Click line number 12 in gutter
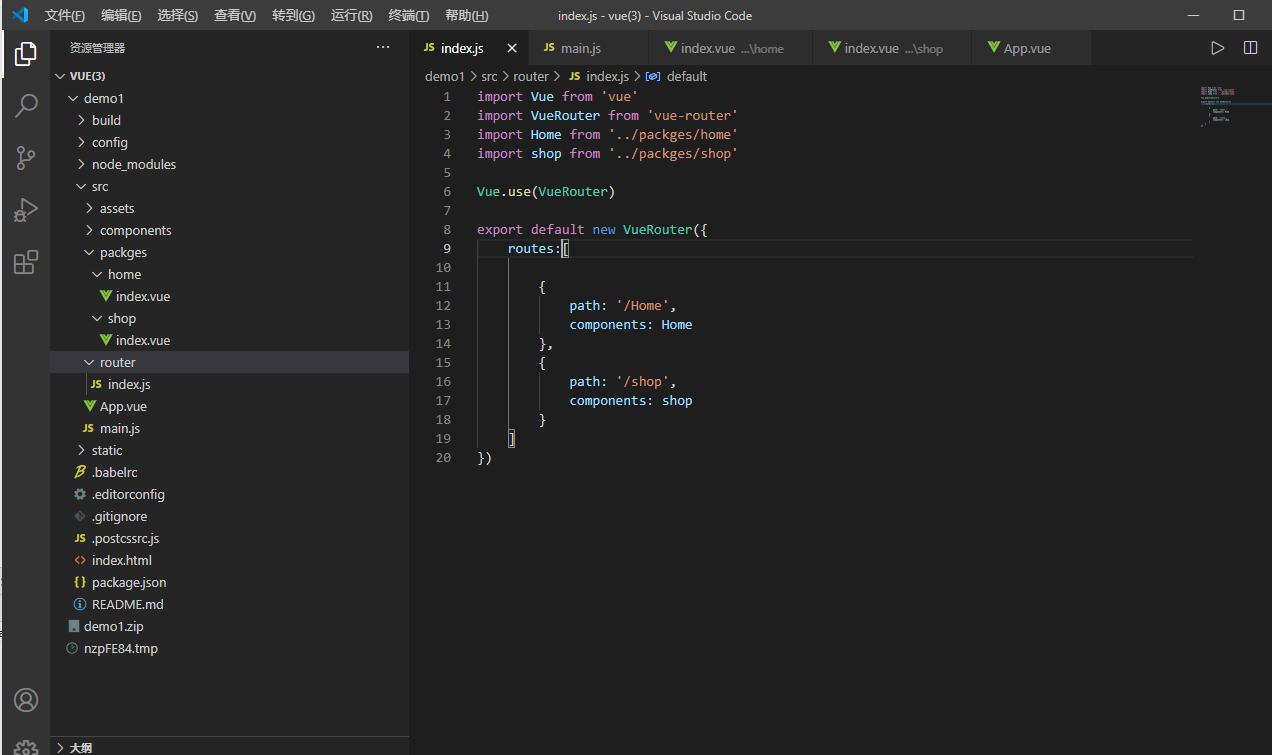This screenshot has width=1272, height=755. (443, 305)
